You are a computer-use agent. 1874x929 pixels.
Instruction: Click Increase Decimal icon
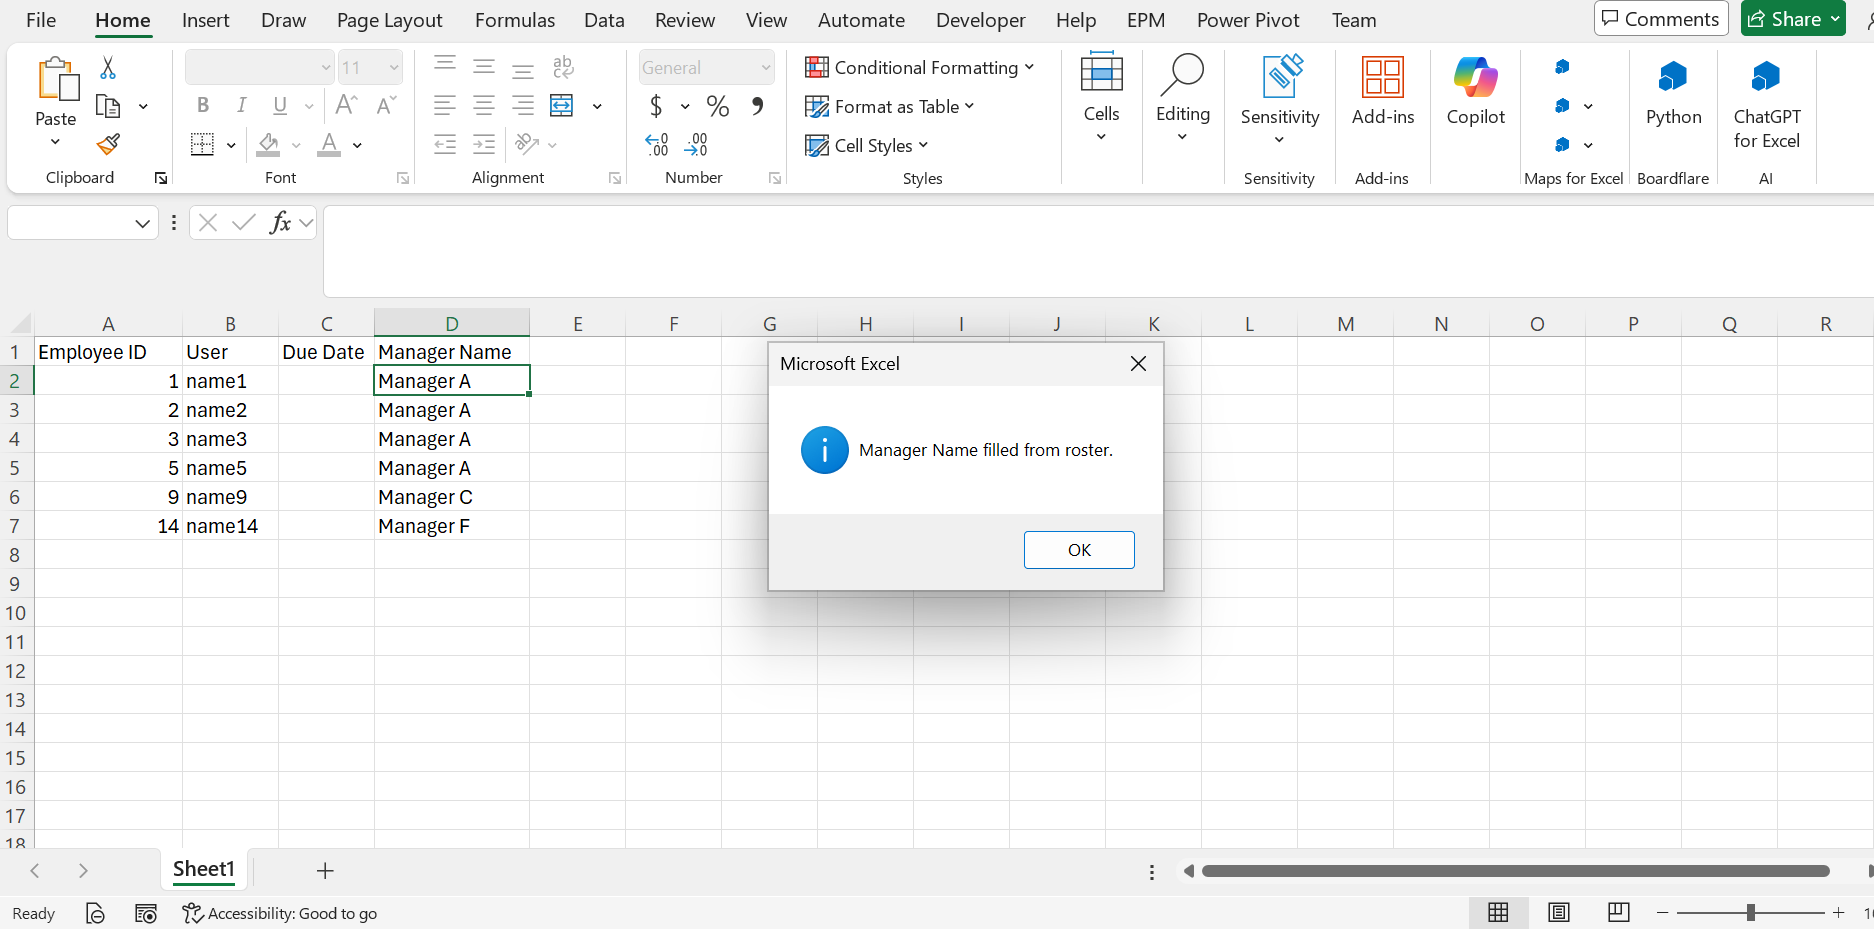click(657, 145)
